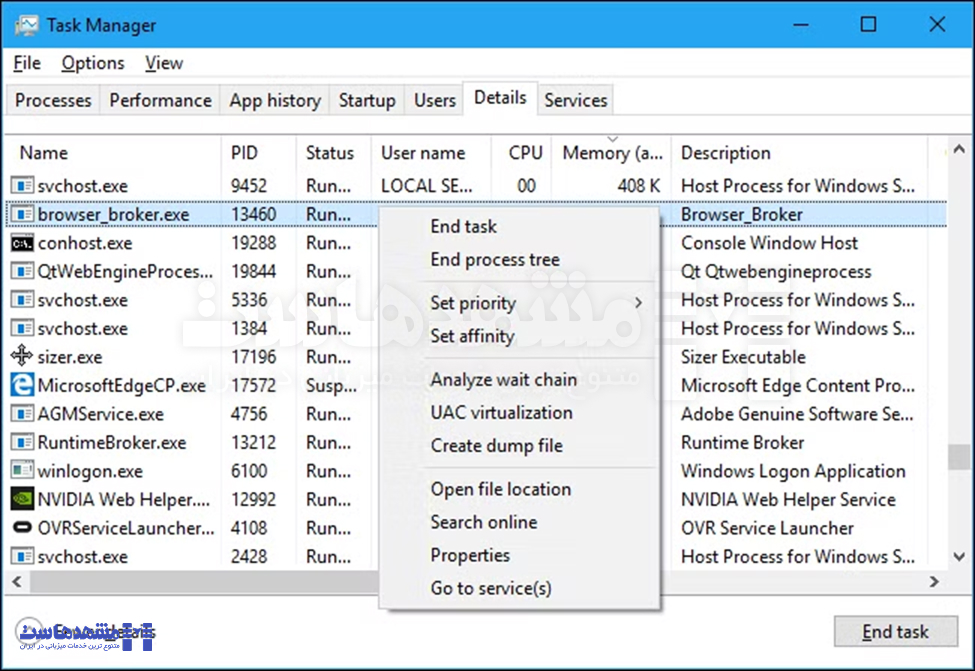Maximize the Task Manager window
The width and height of the screenshot is (975, 671).
(868, 24)
